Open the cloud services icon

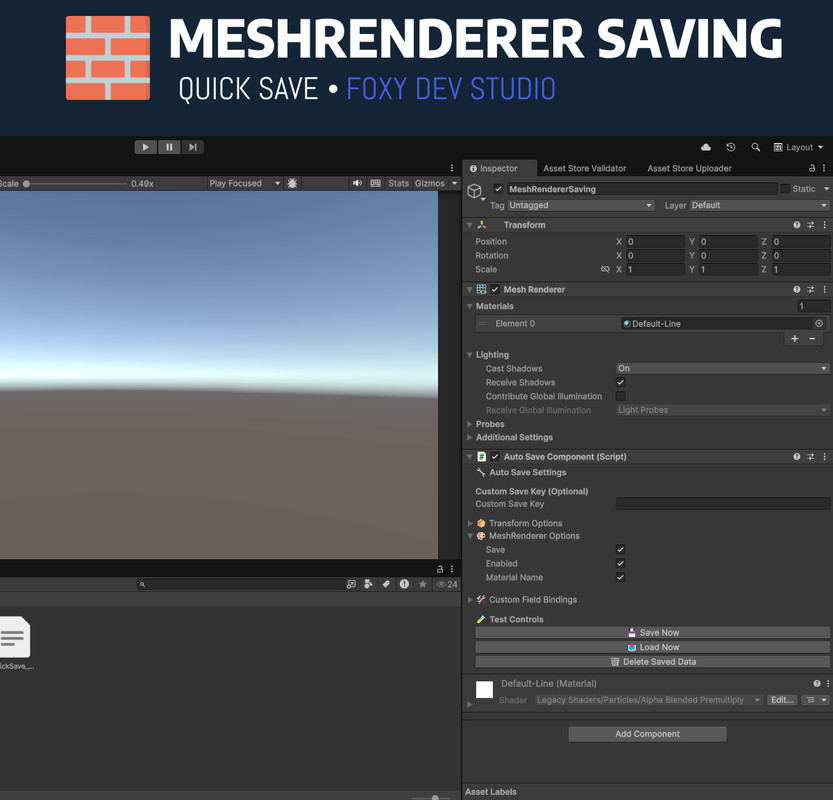[706, 147]
